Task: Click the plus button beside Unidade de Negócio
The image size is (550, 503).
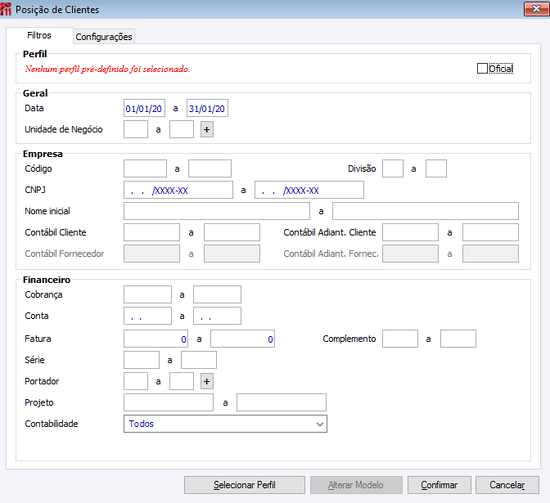Action: [207, 129]
